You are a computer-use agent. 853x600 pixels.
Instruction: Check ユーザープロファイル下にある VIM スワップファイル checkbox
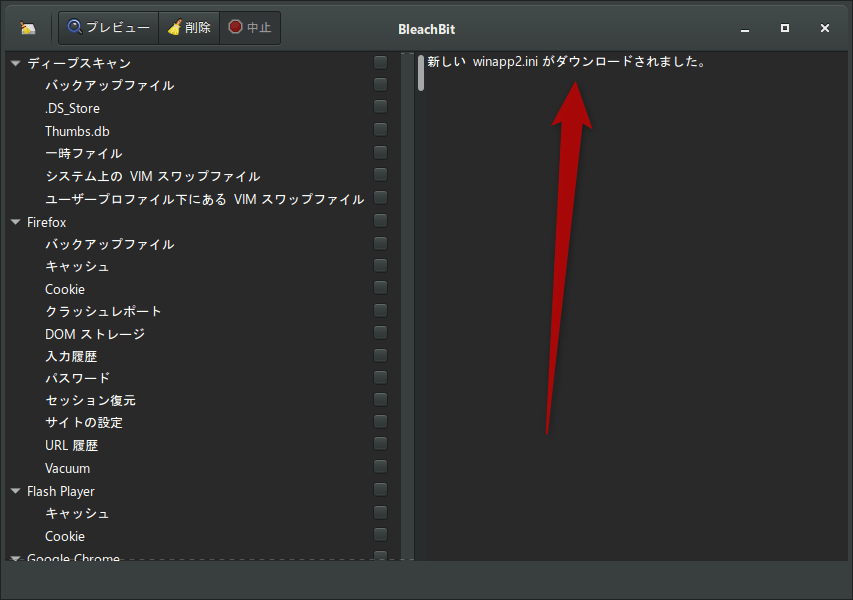tap(381, 197)
